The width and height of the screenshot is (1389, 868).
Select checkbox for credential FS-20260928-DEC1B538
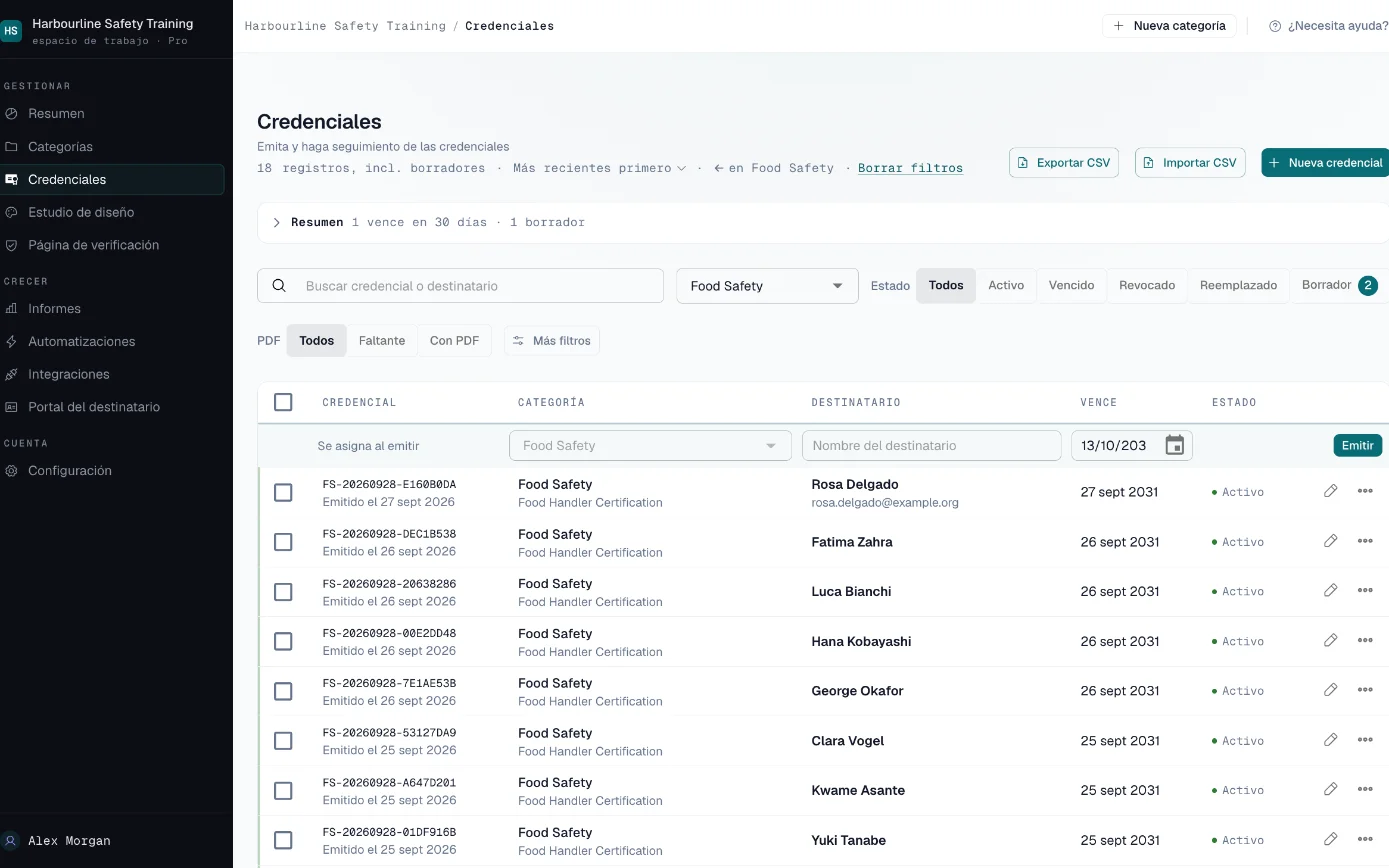(283, 542)
